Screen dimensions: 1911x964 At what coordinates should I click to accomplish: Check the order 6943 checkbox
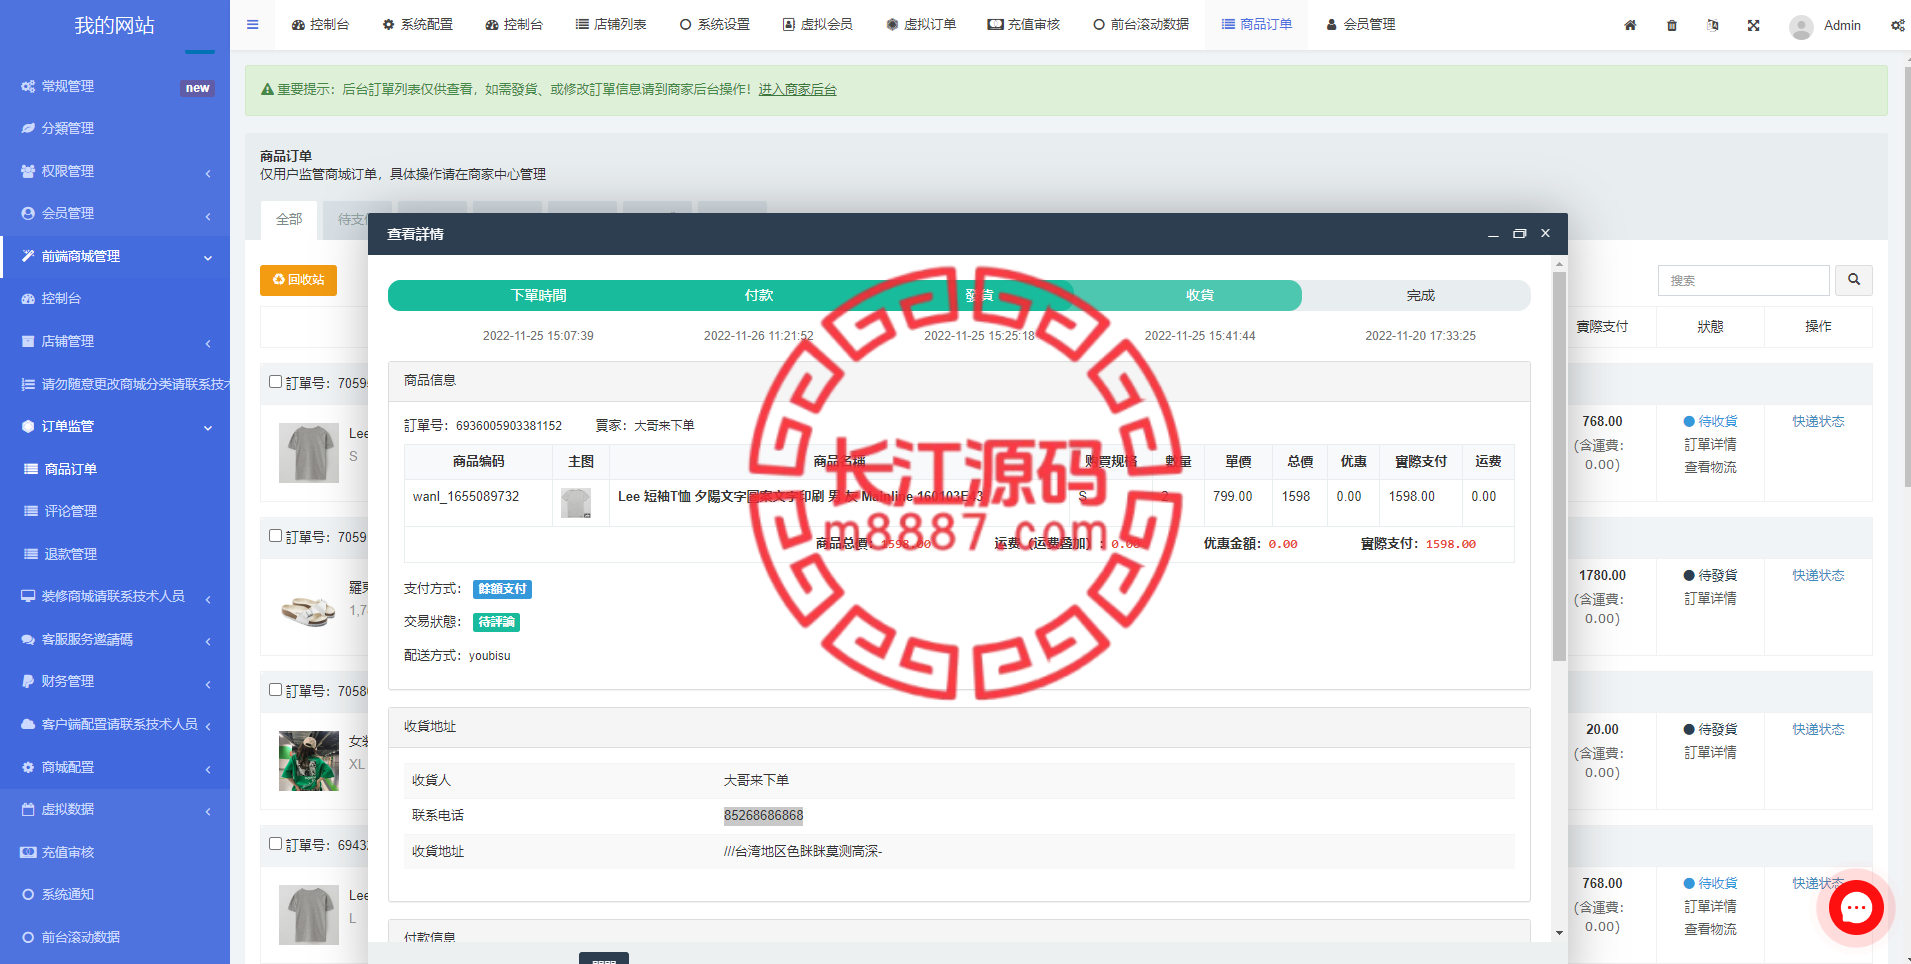tap(275, 844)
